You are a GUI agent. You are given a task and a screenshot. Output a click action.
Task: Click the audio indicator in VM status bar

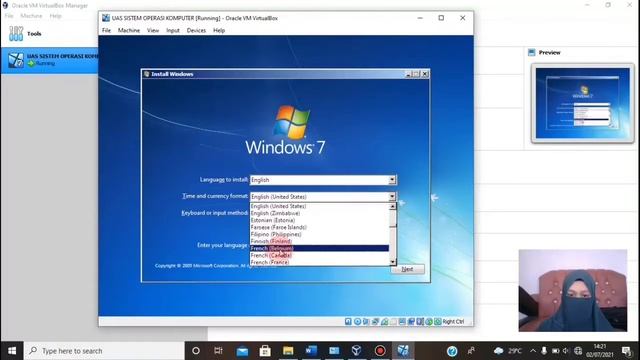click(366, 322)
